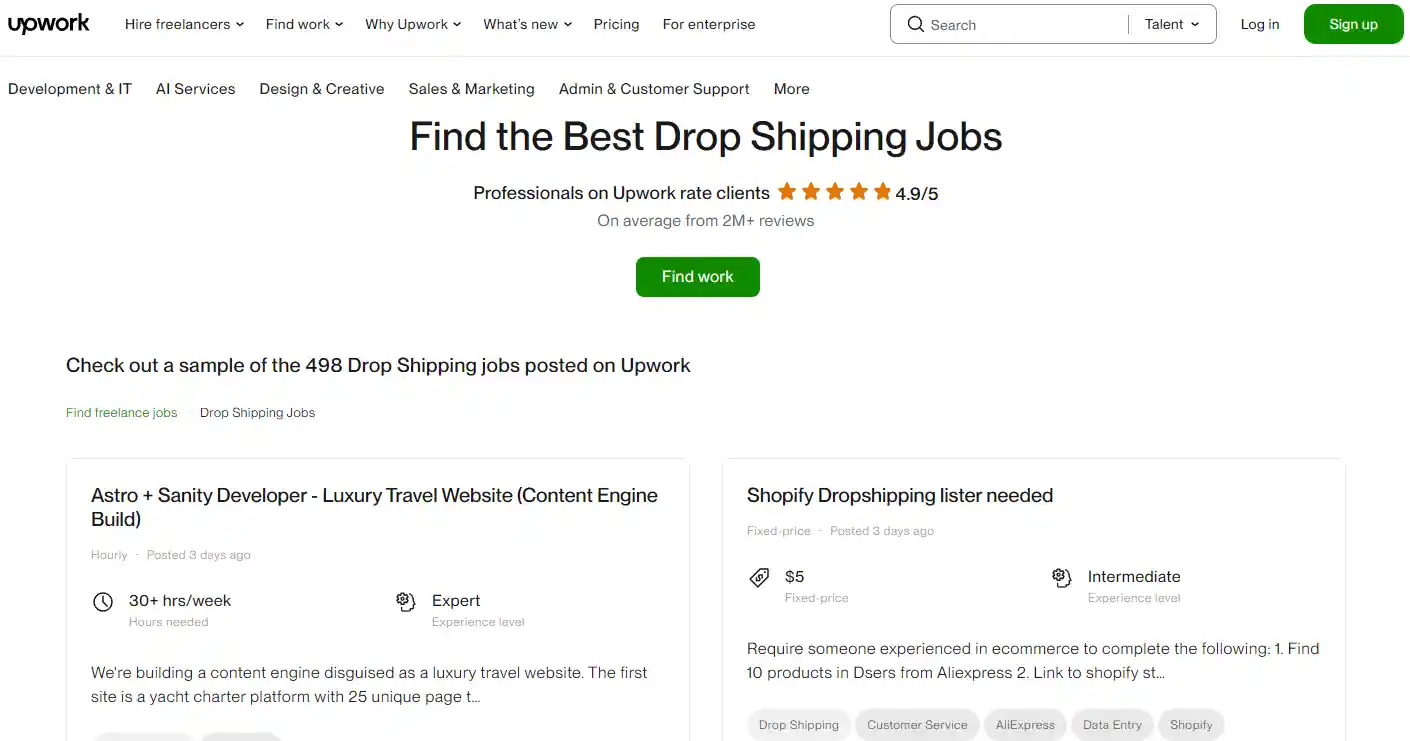Open the What's new dropdown

pyautogui.click(x=526, y=24)
